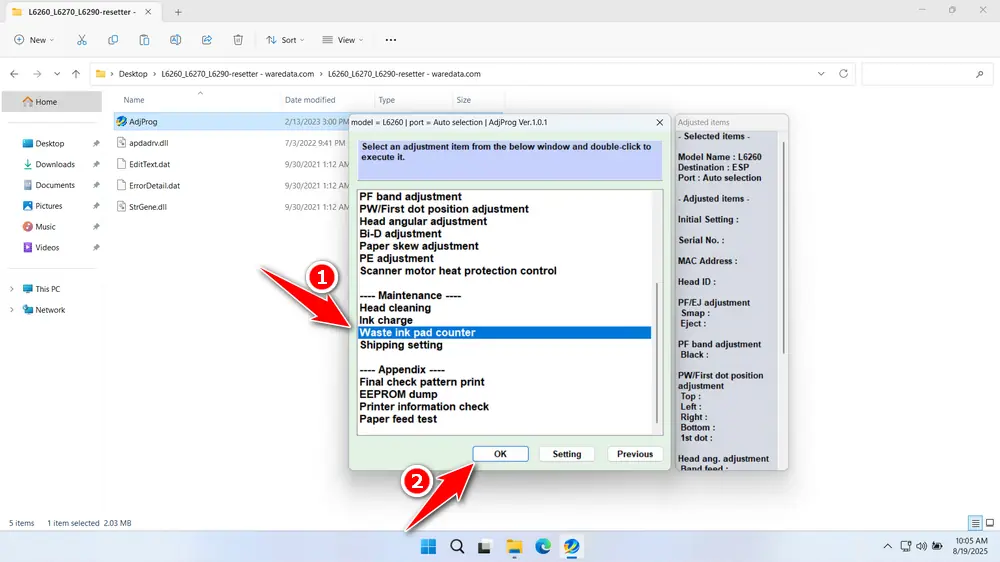Click the adjustment list vertical scrollbar
The image size is (1000, 562).
click(657, 350)
